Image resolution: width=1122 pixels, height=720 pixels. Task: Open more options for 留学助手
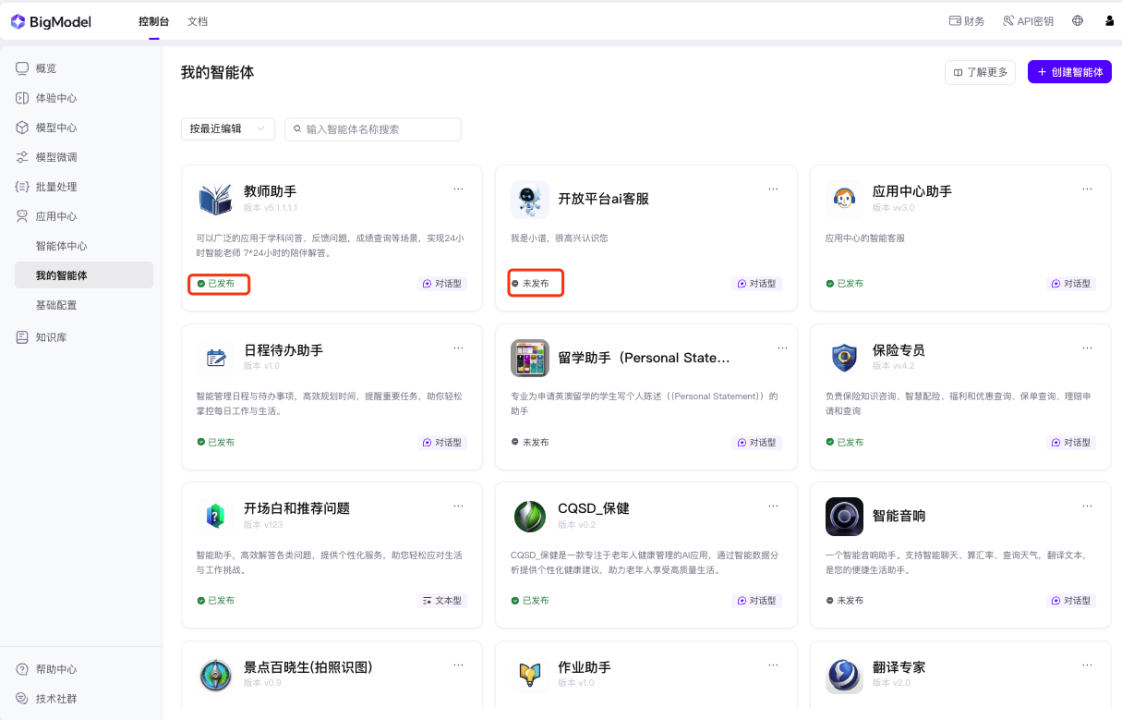click(782, 348)
